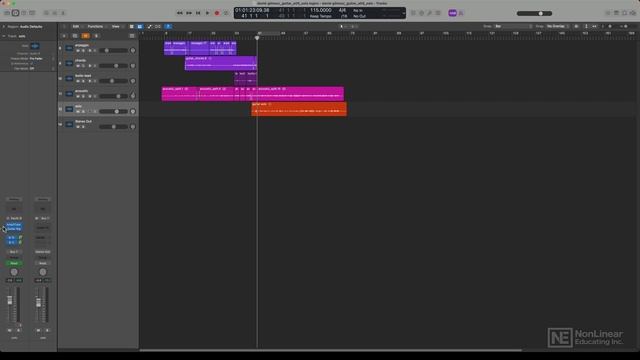This screenshot has width=640, height=360.
Task: Toggle the Inspector panel button
Action: click(16, 13)
